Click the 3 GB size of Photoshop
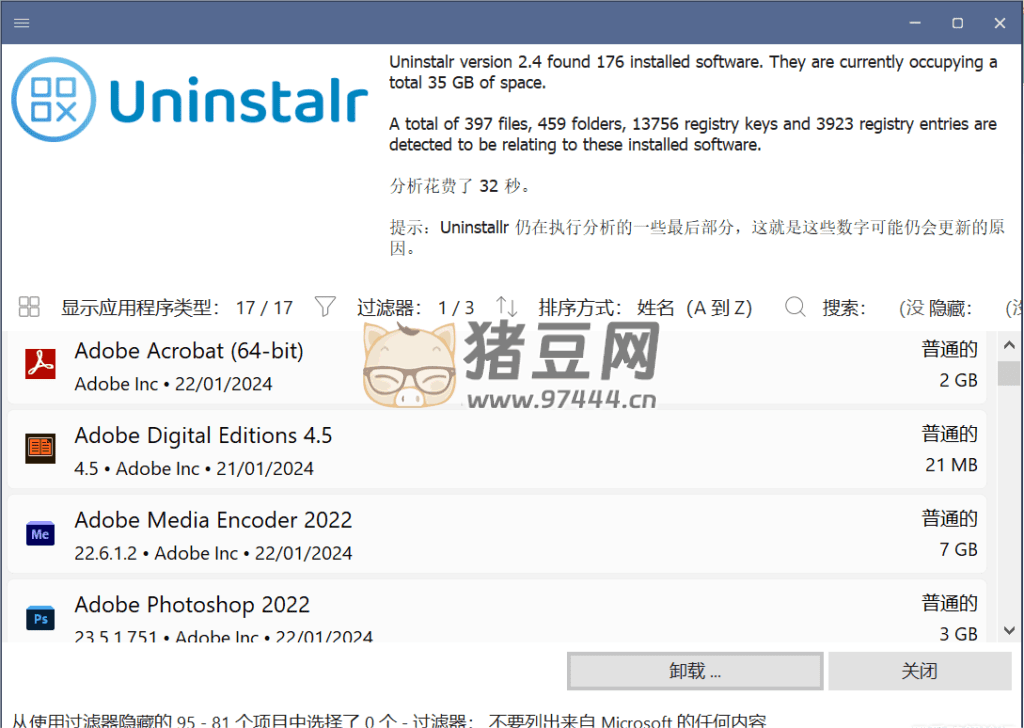The height and width of the screenshot is (728, 1024). click(958, 633)
